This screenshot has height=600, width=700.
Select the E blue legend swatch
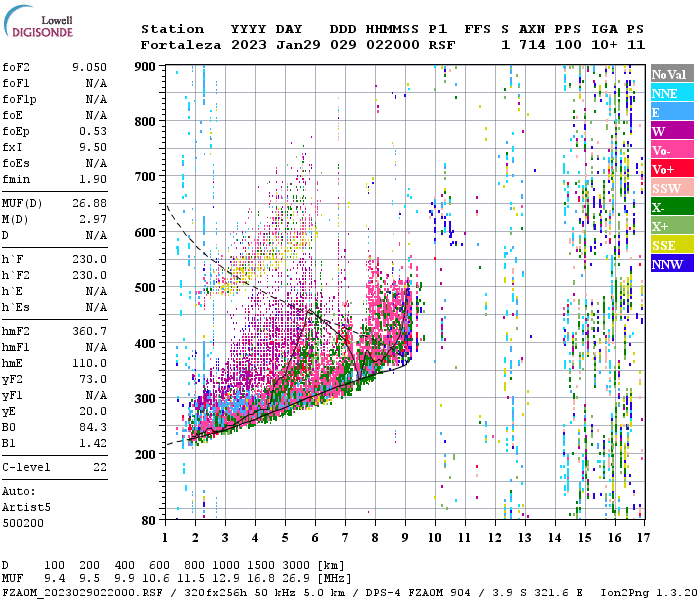click(x=672, y=112)
